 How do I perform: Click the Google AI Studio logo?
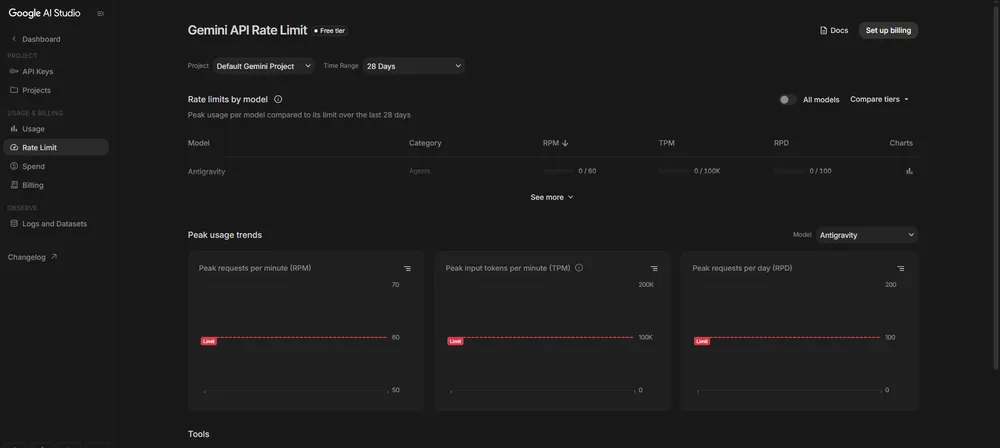click(x=45, y=13)
